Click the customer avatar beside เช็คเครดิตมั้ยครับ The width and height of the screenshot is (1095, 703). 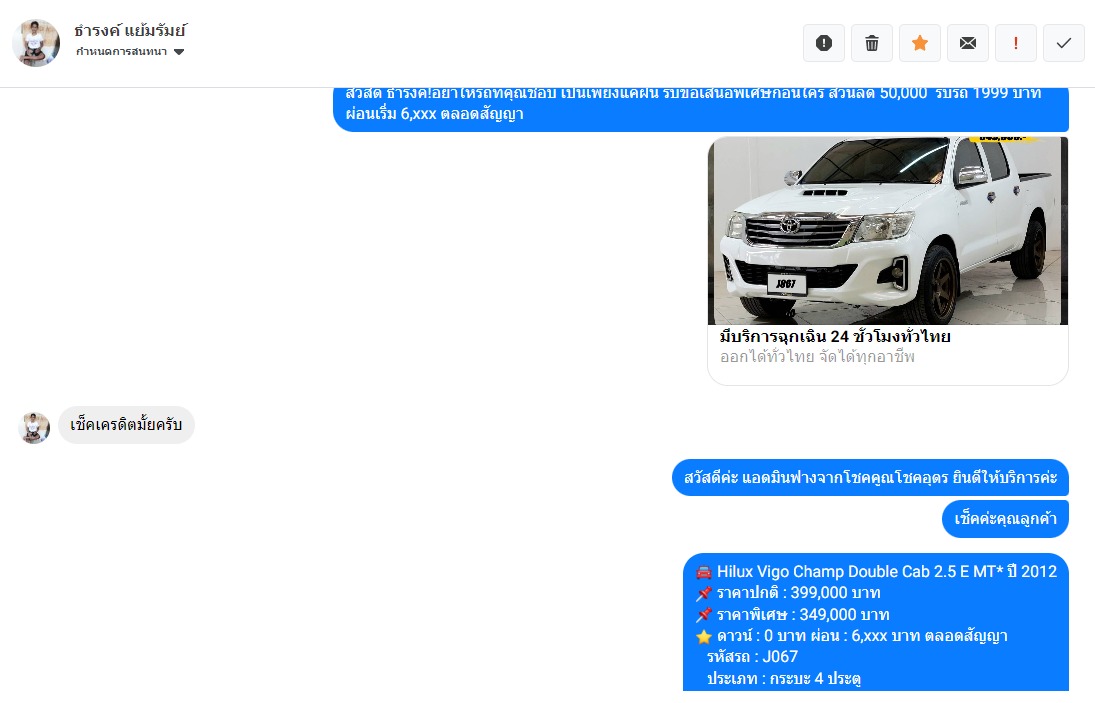(34, 427)
